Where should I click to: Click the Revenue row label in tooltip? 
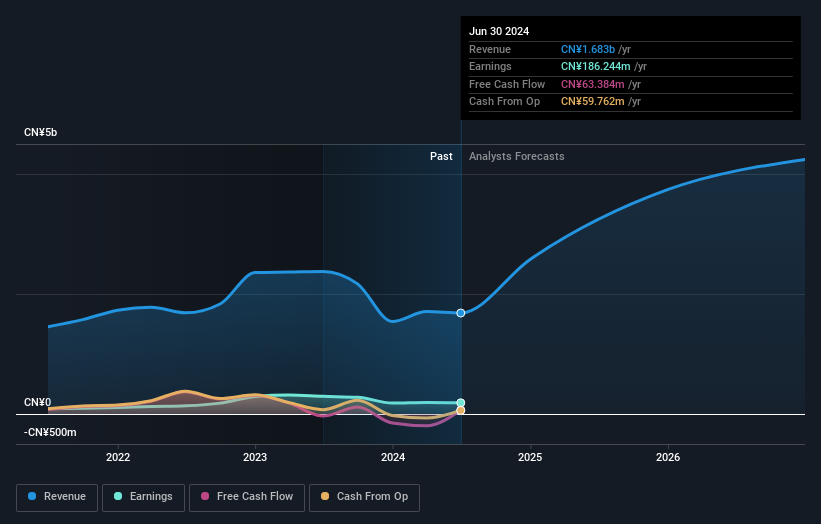tap(490, 49)
